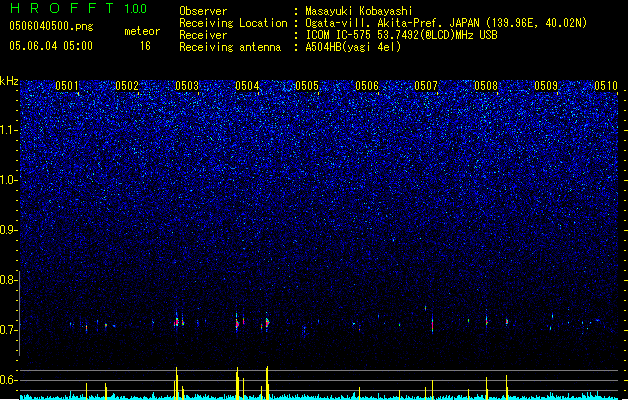Viewport: 629px width, 400px height.
Task: Click receiver value ICOM IC-575 53.7492 MHz USB
Action: pos(401,35)
